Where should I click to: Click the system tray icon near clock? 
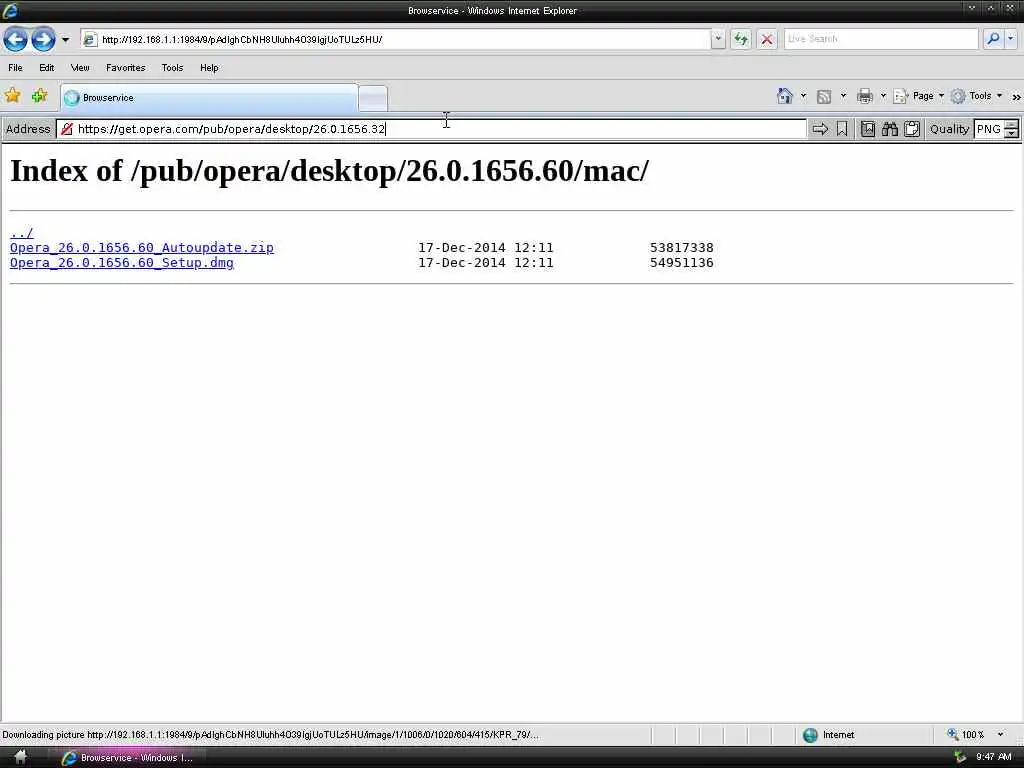(959, 757)
